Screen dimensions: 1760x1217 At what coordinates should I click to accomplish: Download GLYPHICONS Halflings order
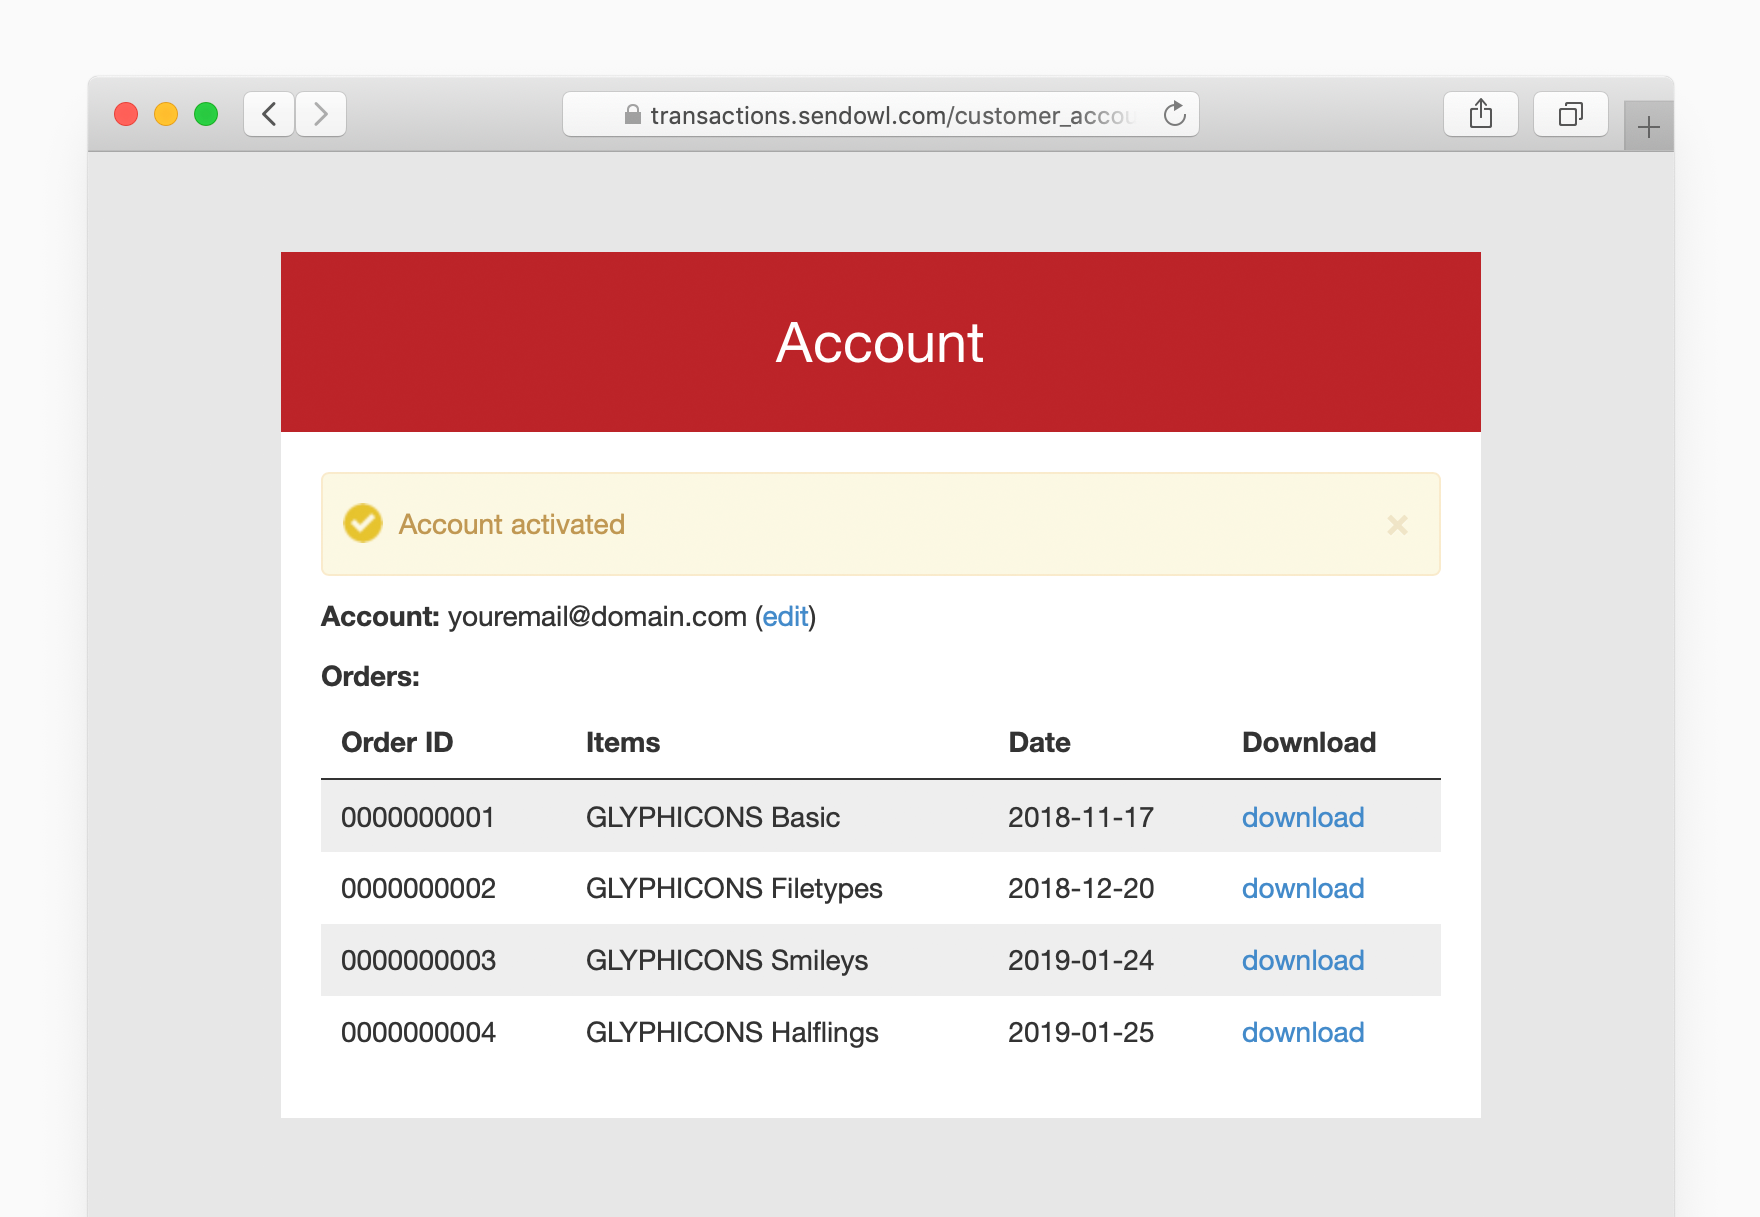[1303, 1032]
